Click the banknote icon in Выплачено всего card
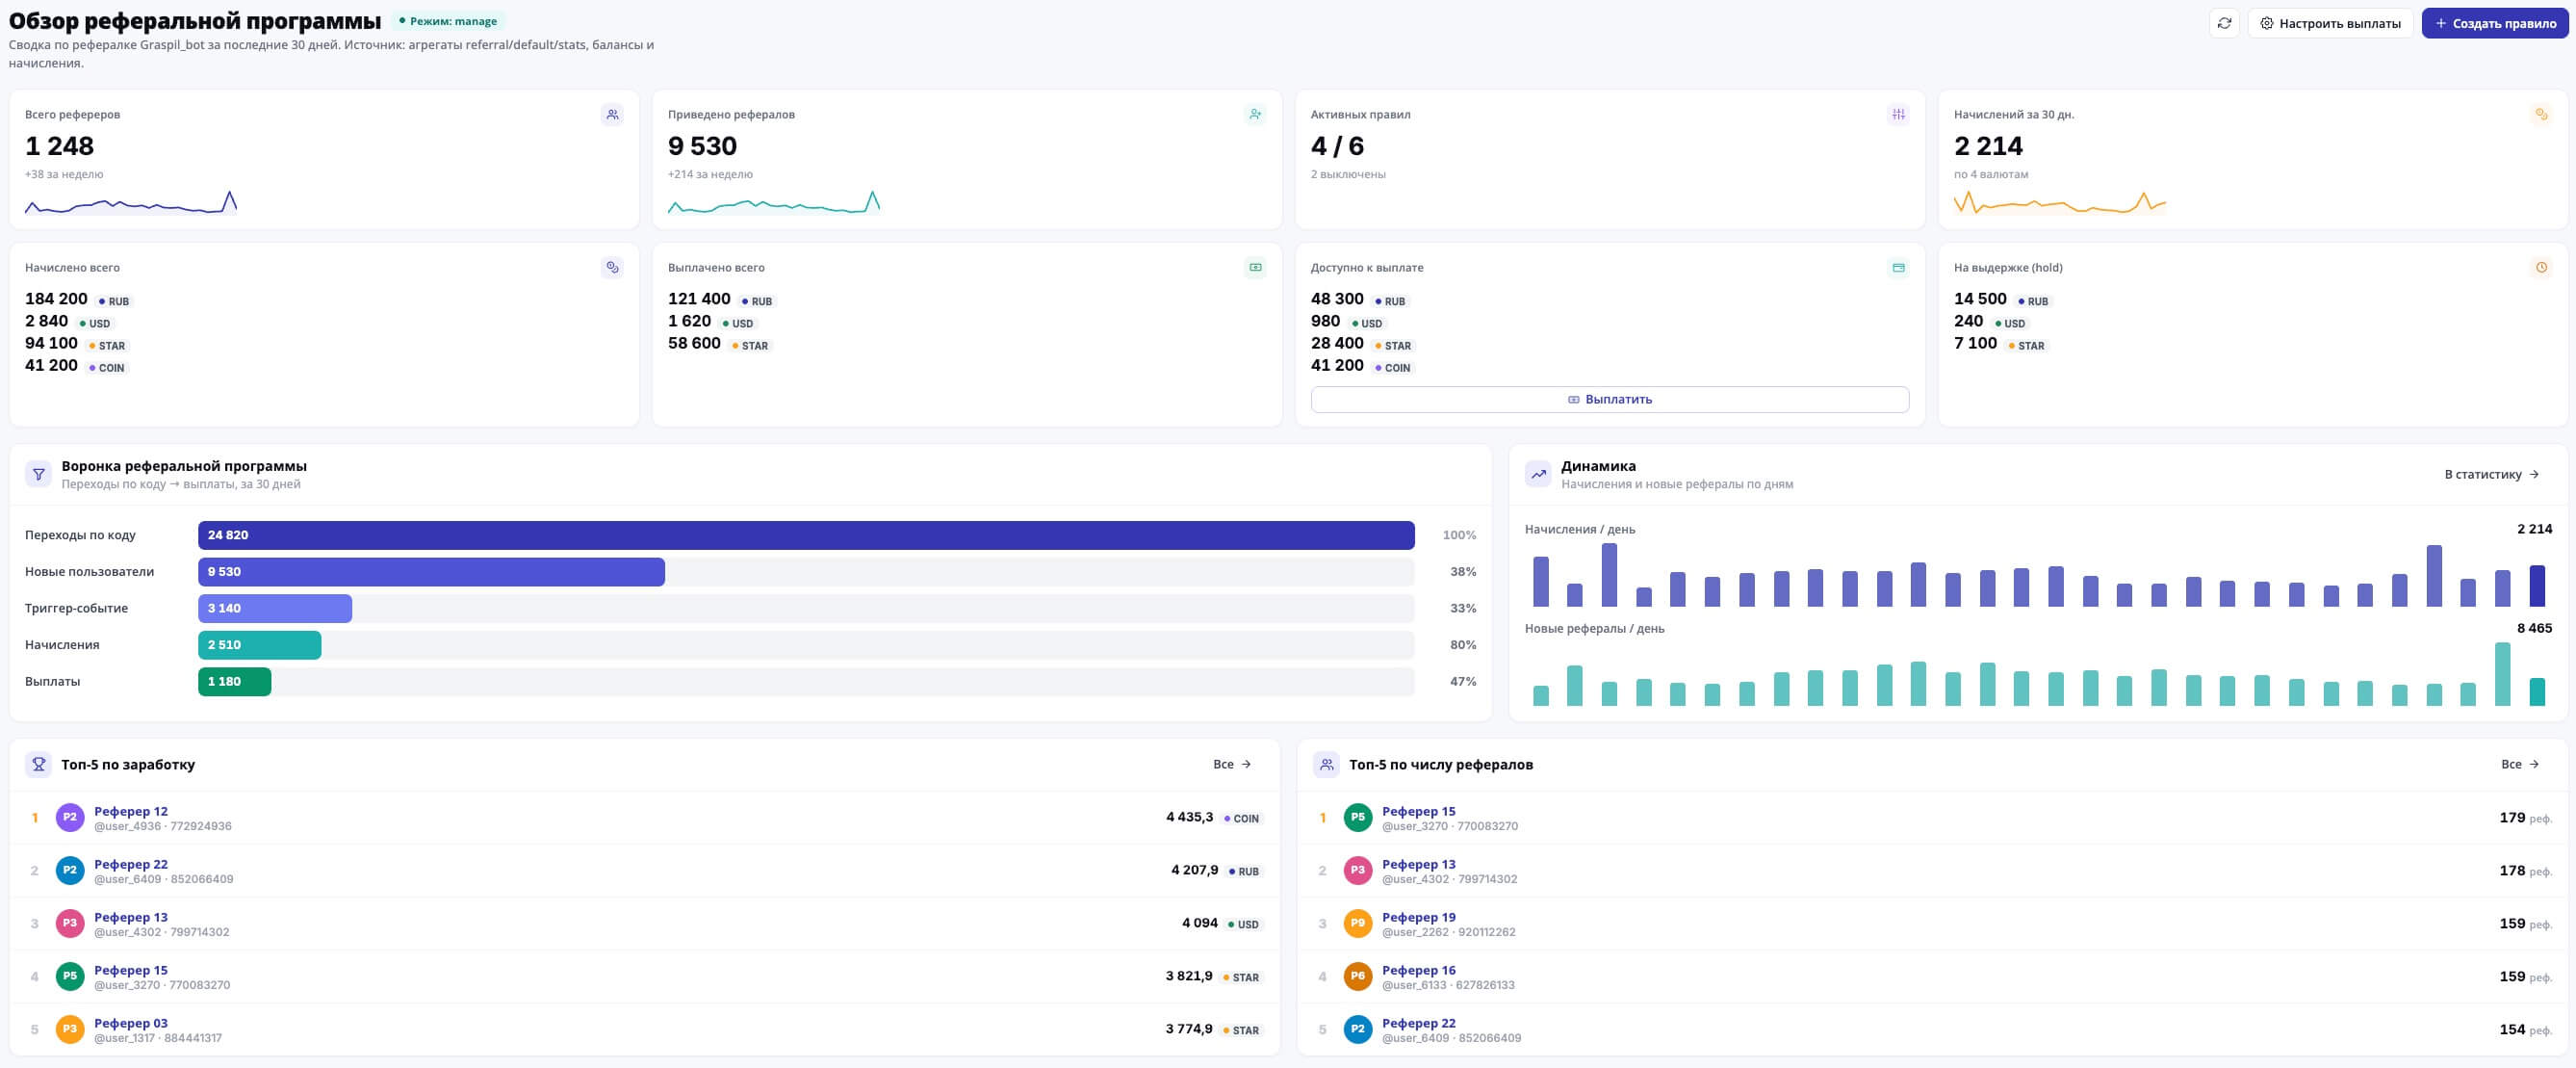Screen dimensions: 2576x1068 click(1255, 267)
